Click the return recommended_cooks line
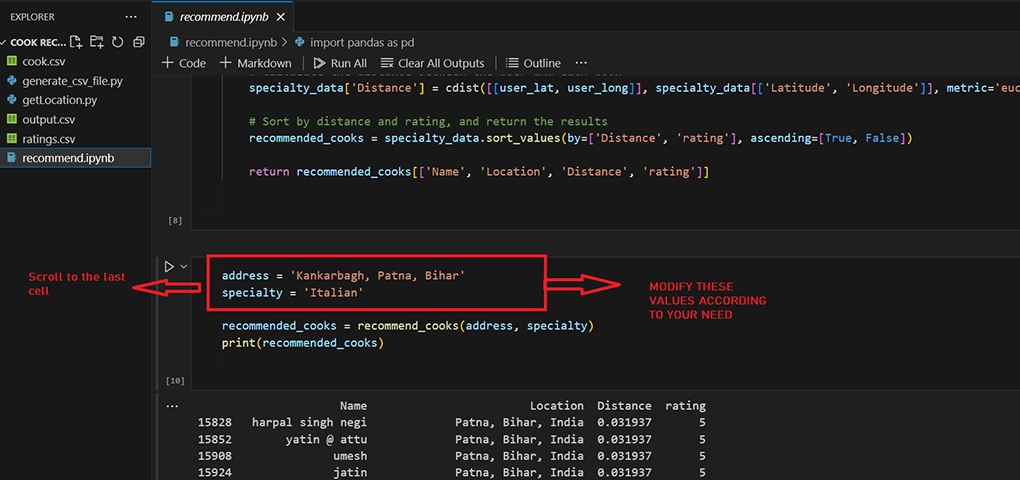Screen dimensions: 1020x480 [x=479, y=172]
